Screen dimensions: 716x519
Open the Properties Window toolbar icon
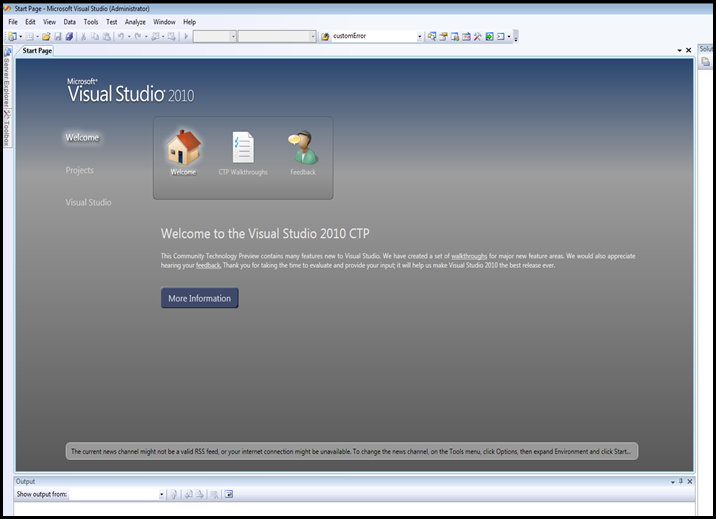443,36
